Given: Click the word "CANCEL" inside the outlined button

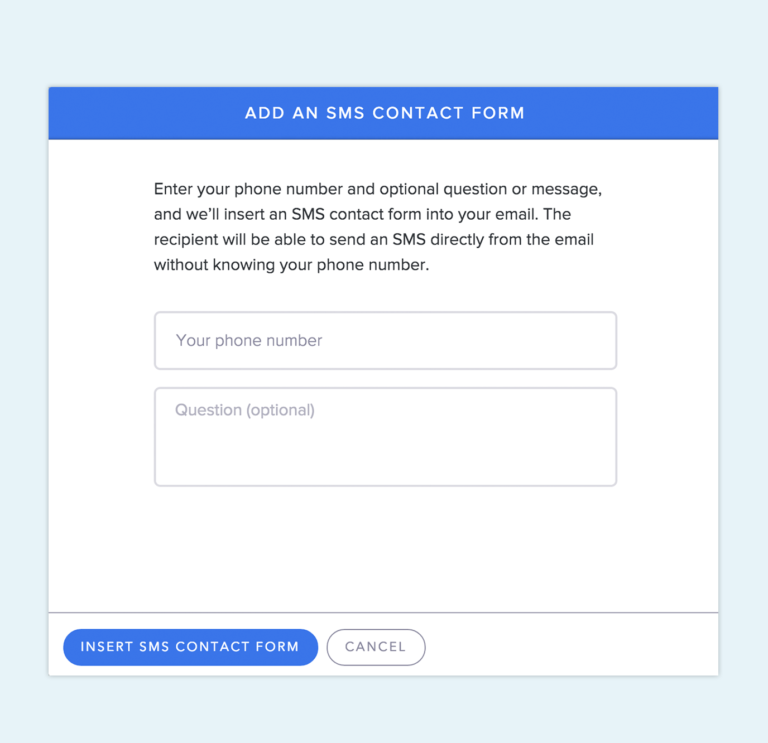Looking at the screenshot, I should (376, 647).
